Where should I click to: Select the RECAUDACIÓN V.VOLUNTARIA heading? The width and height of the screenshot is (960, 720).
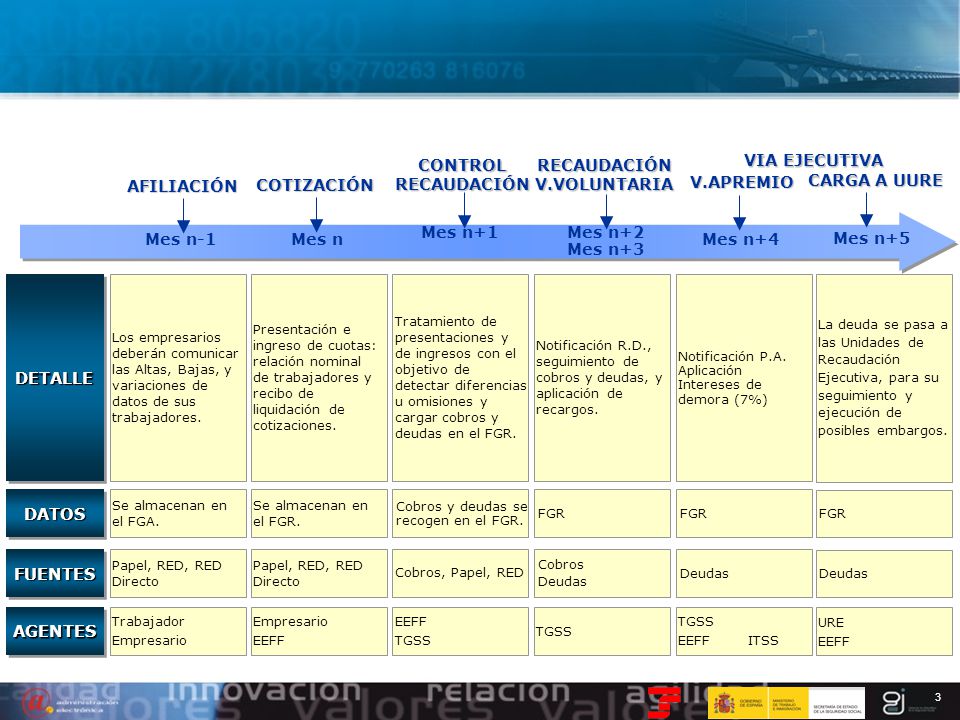click(x=604, y=174)
